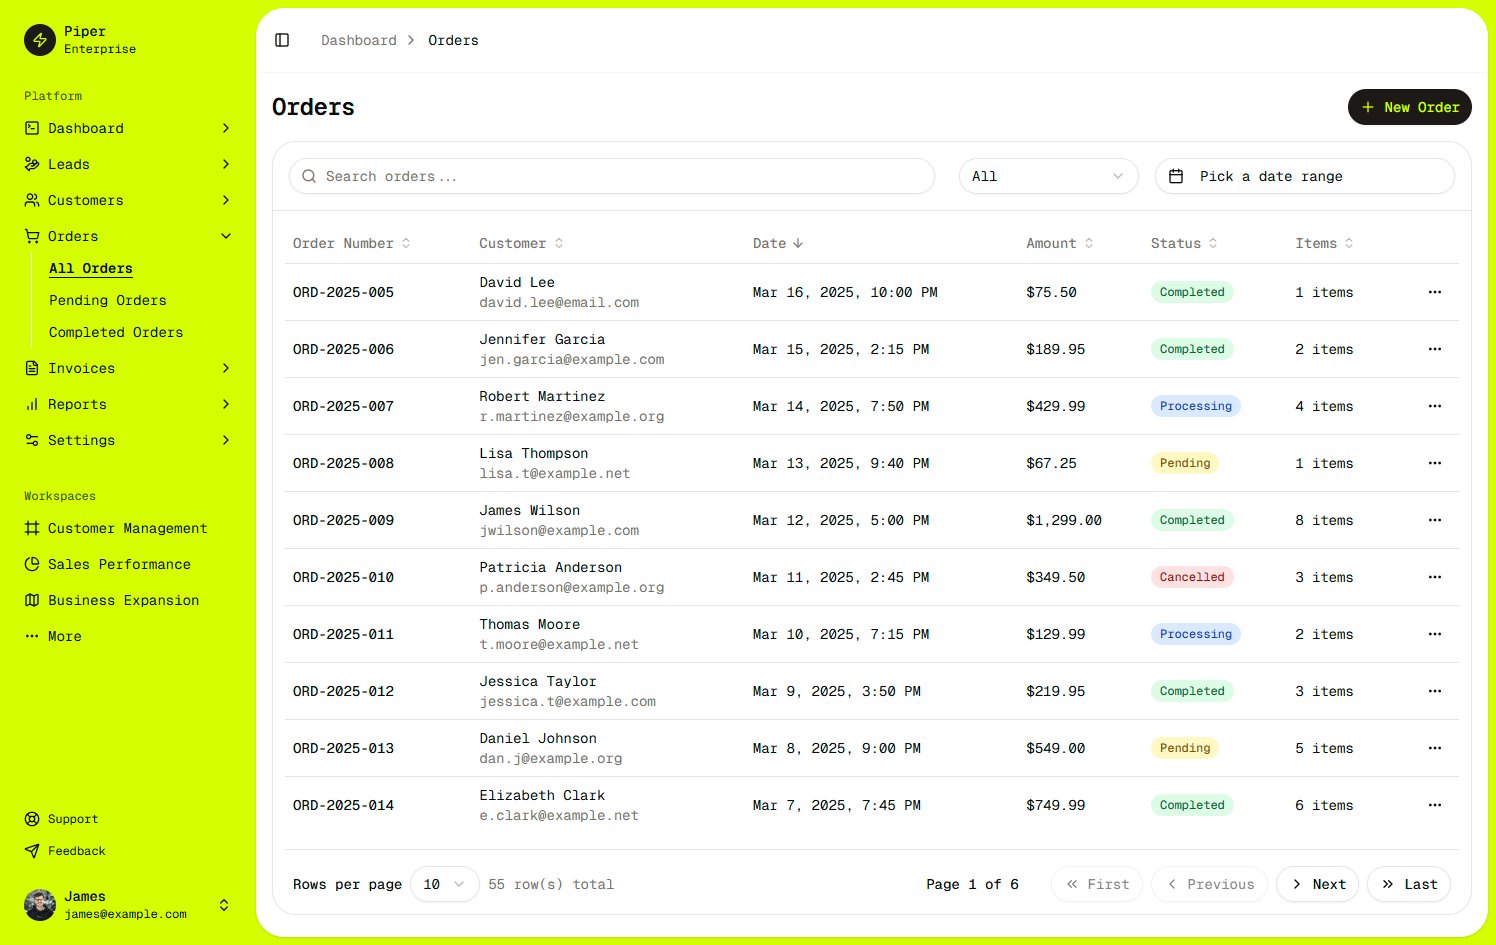Screen dimensions: 1496x945
Task: Open actions menu for order ORD-2025-007
Action: 1434,406
